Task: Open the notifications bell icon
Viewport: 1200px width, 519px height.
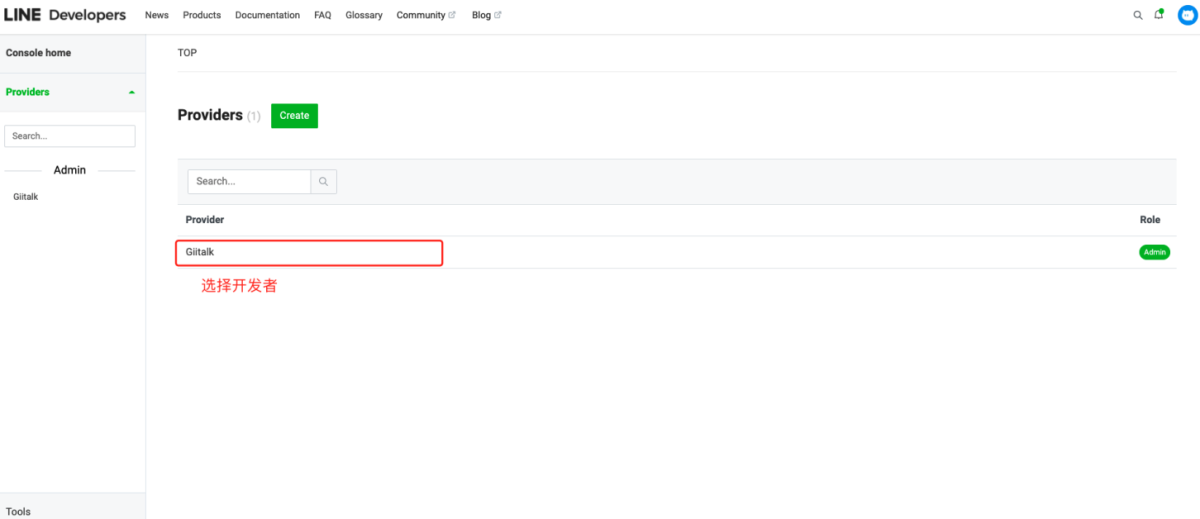Action: (1159, 15)
